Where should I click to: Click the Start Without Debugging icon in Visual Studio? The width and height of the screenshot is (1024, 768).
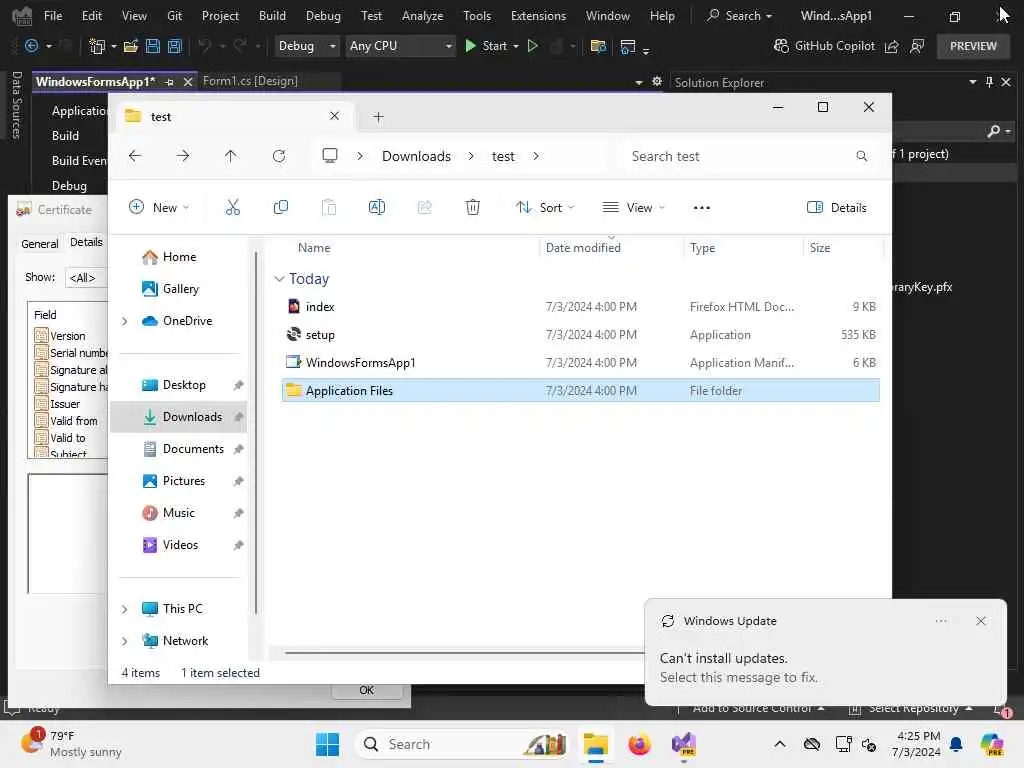(x=533, y=46)
